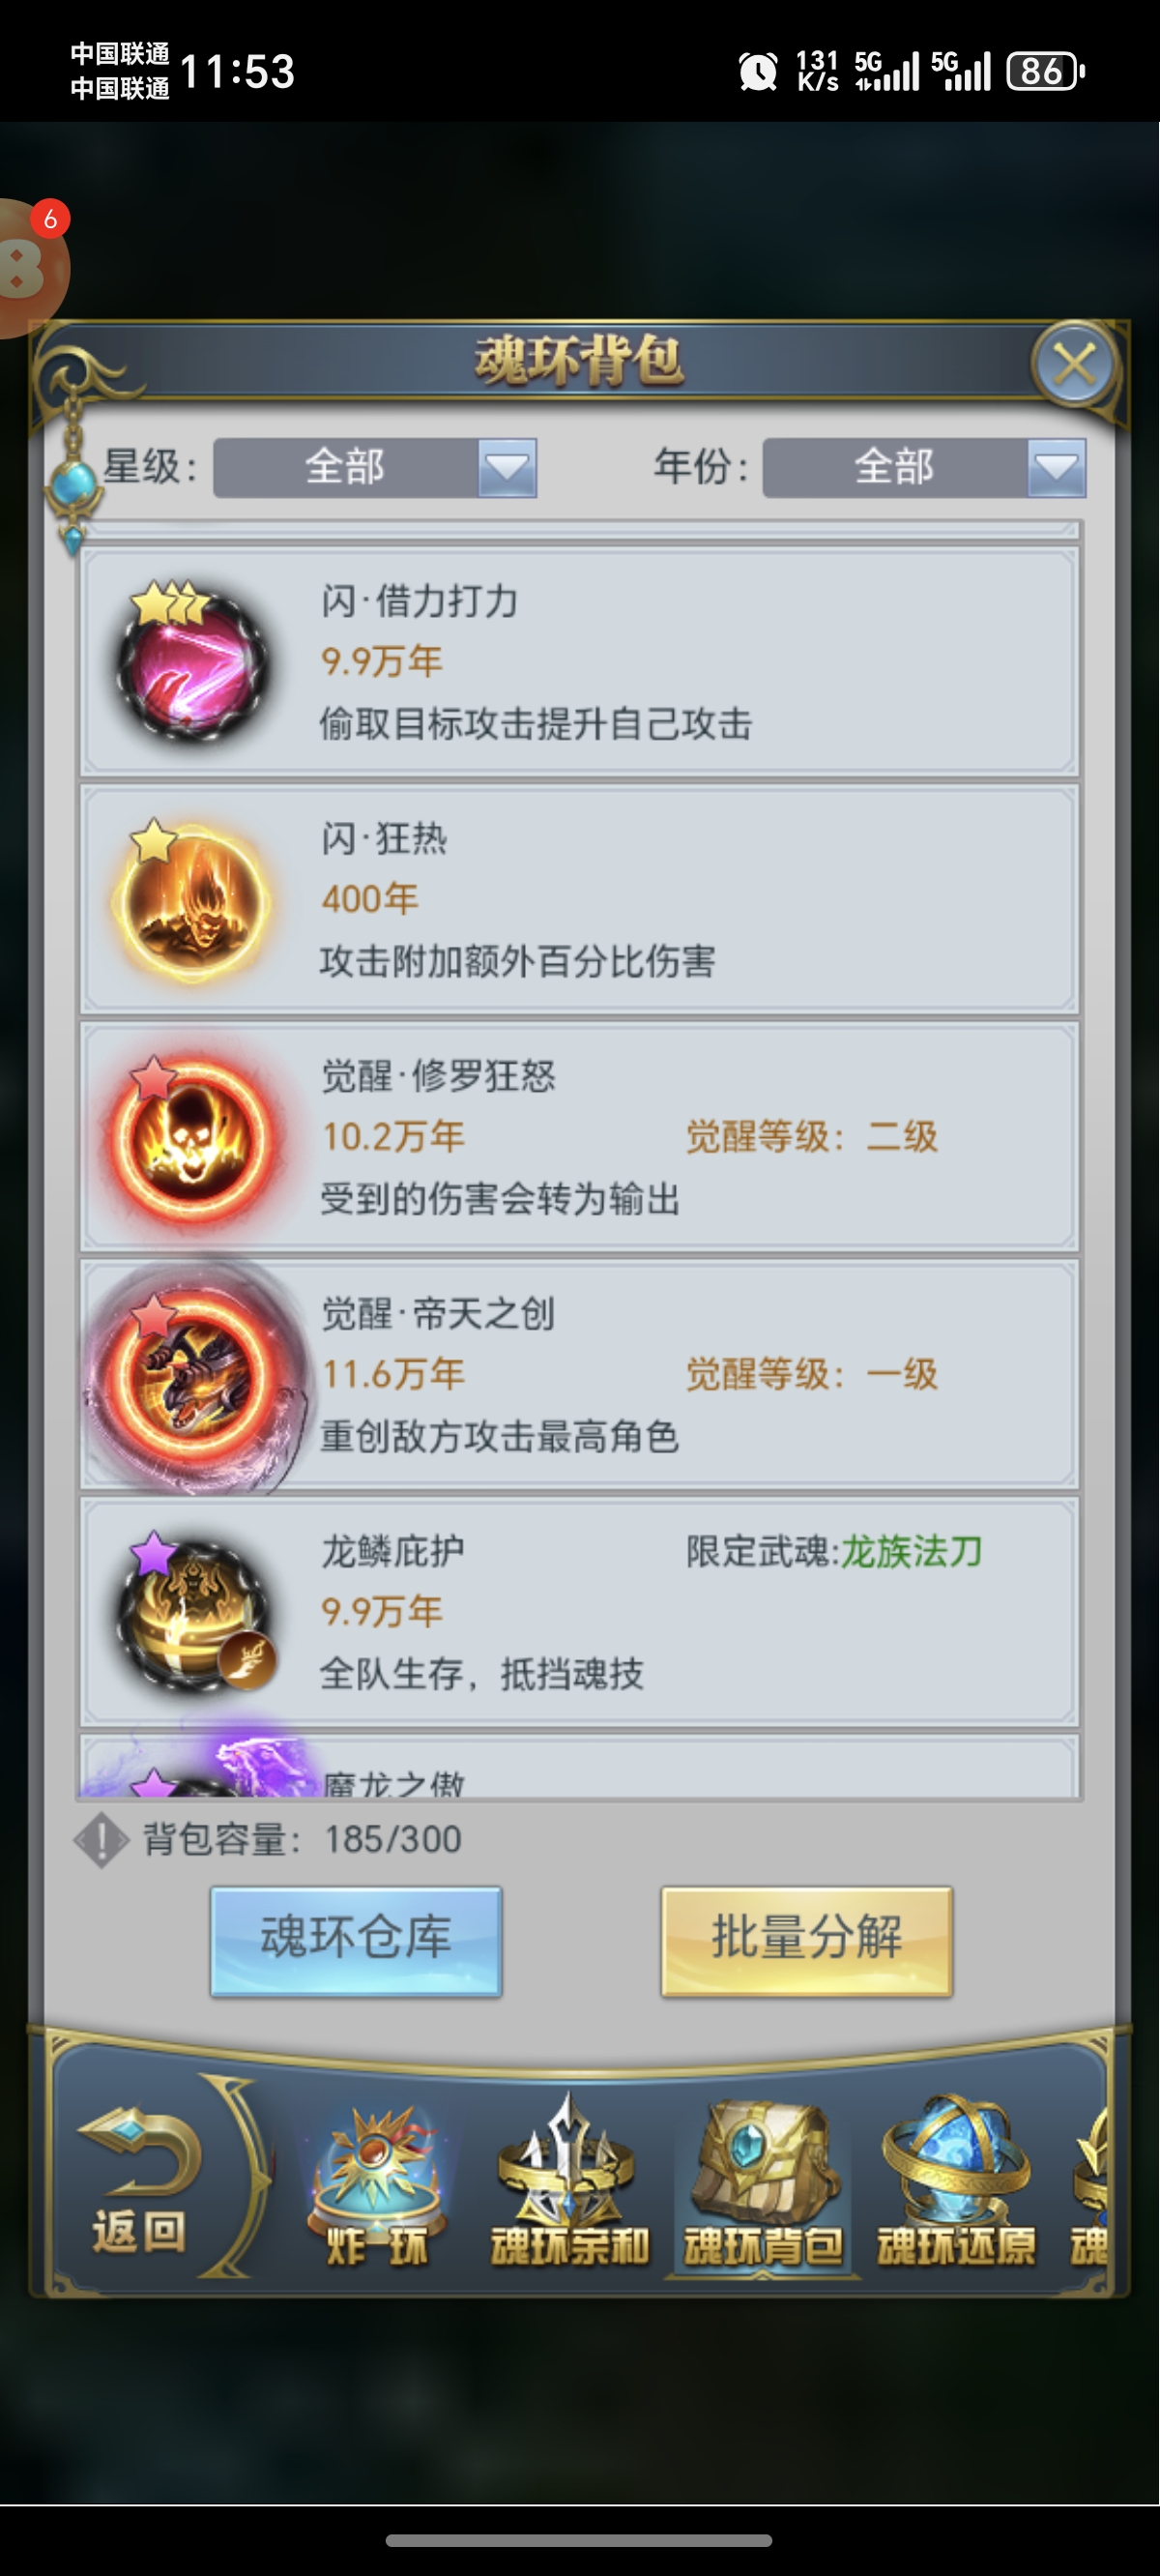Tap the 批量分解 batch decompose button
1160x2576 pixels.
(807, 1942)
